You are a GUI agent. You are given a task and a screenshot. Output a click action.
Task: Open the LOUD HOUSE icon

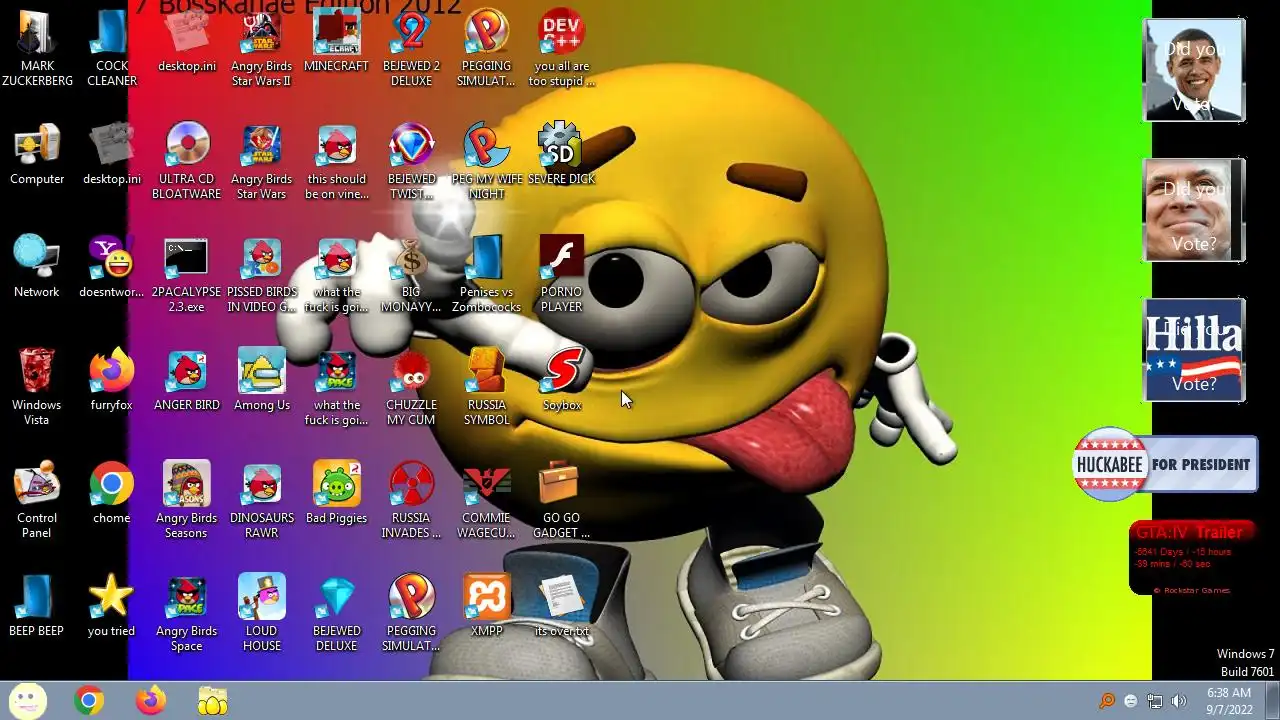click(262, 613)
